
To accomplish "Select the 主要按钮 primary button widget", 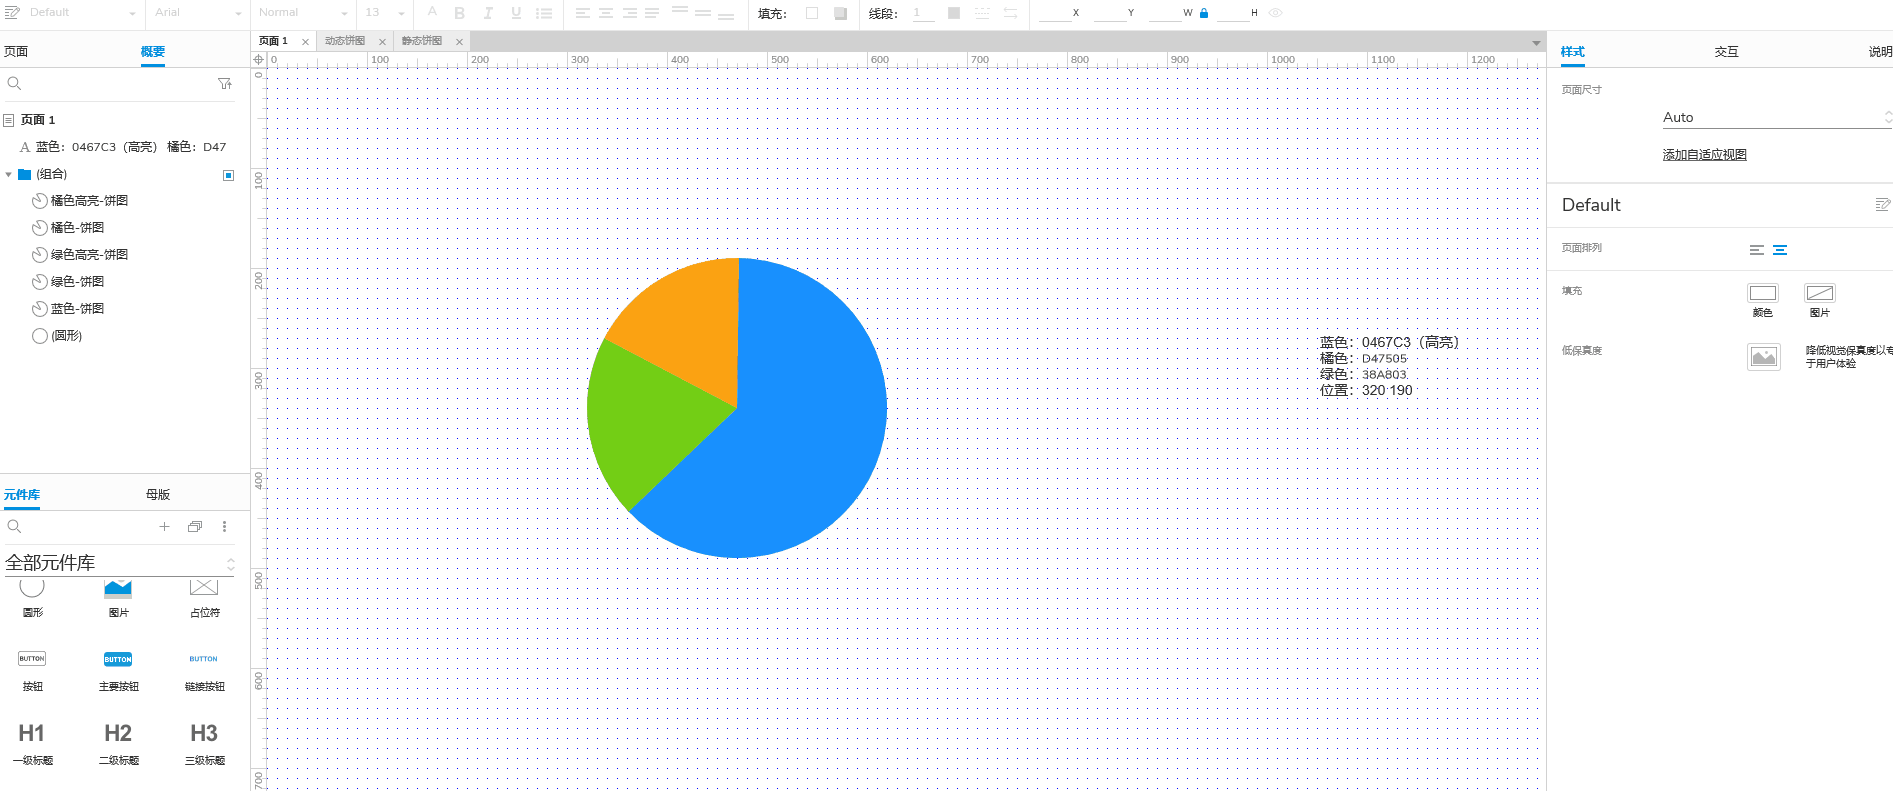I will (118, 670).
